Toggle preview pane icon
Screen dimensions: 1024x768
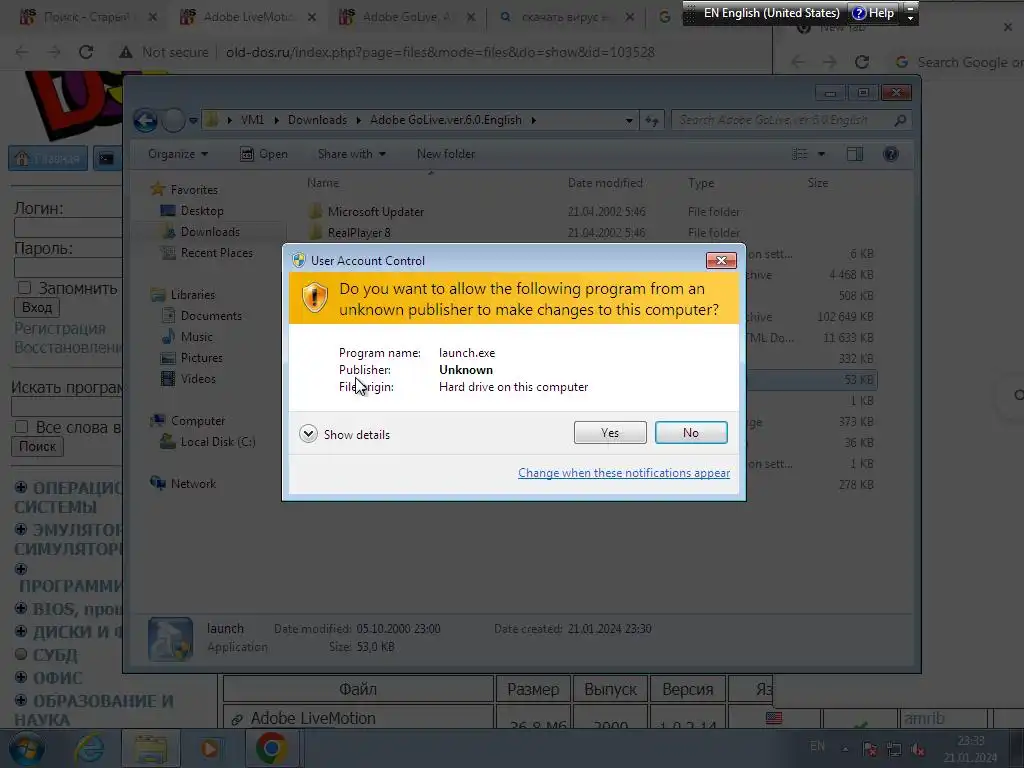[855, 154]
